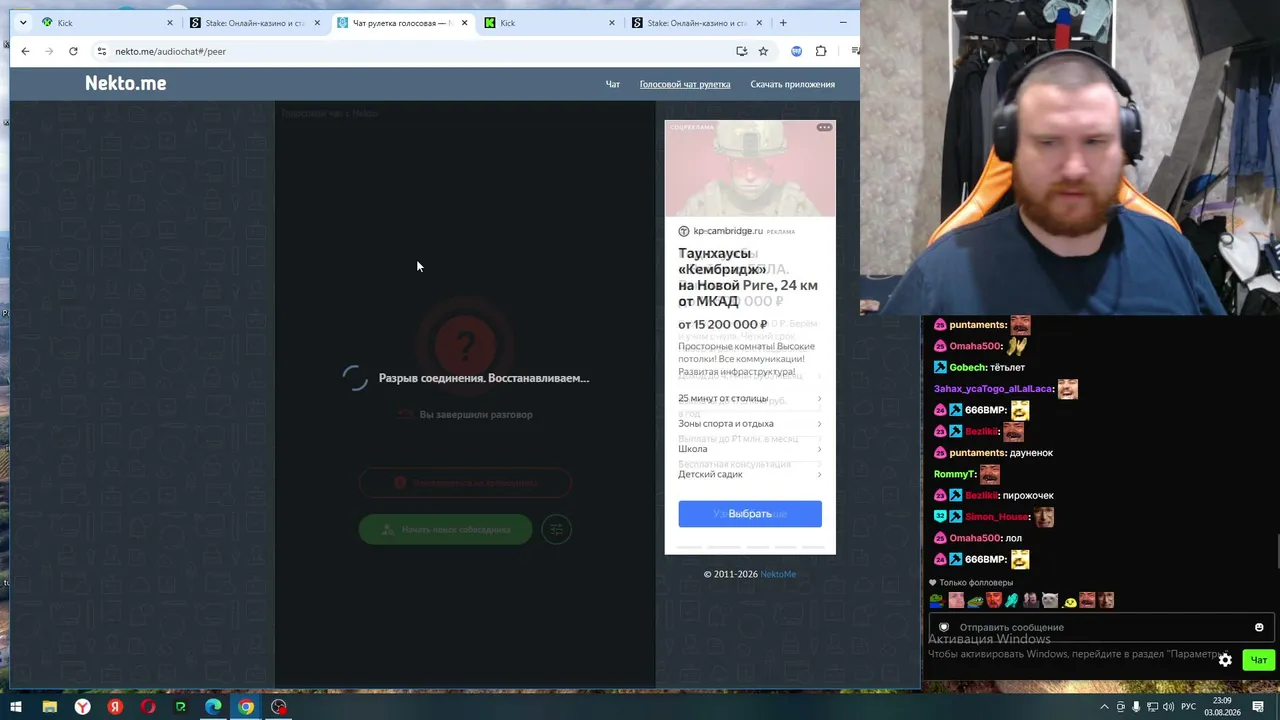Click username Simon_House in chat
Image resolution: width=1280 pixels, height=720 pixels.
point(997,517)
